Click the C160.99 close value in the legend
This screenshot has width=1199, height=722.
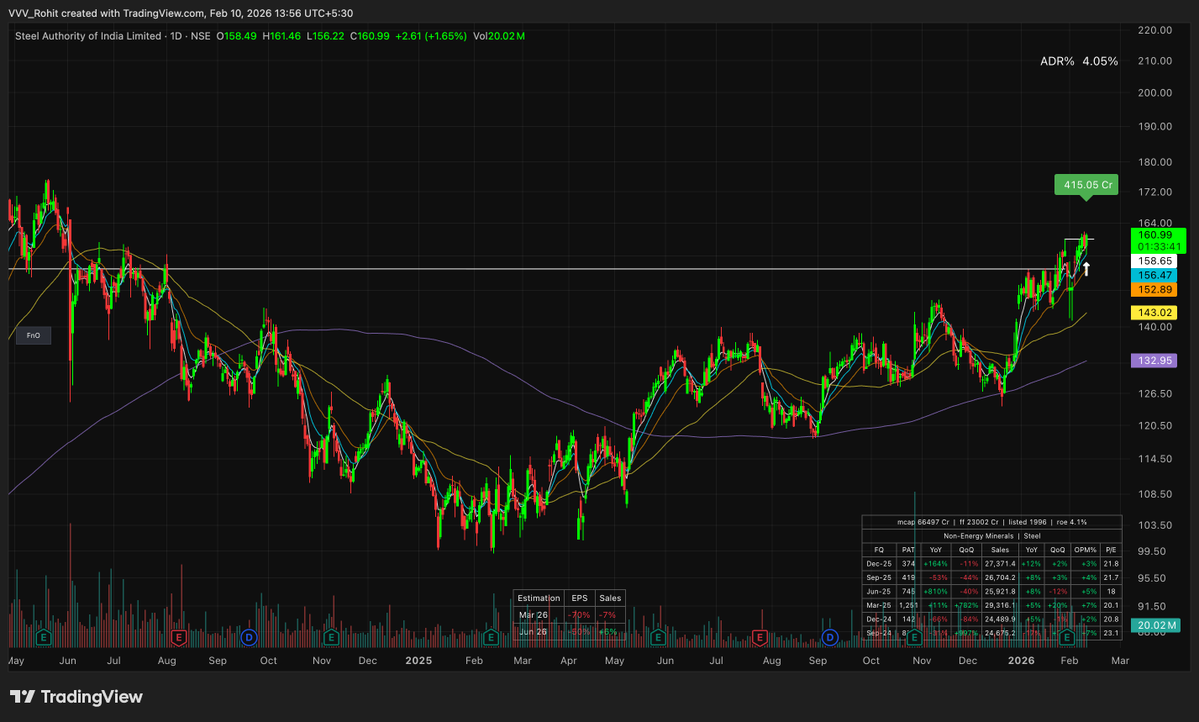pos(369,36)
